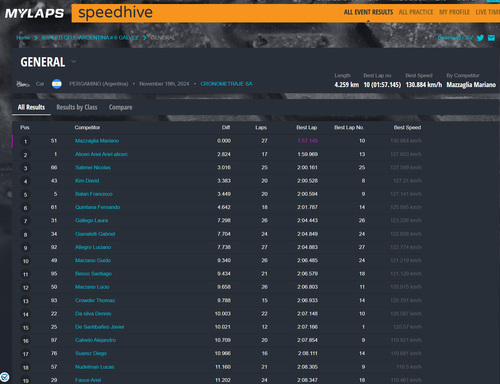
Task: Open the Compare tab
Action: click(x=121, y=107)
